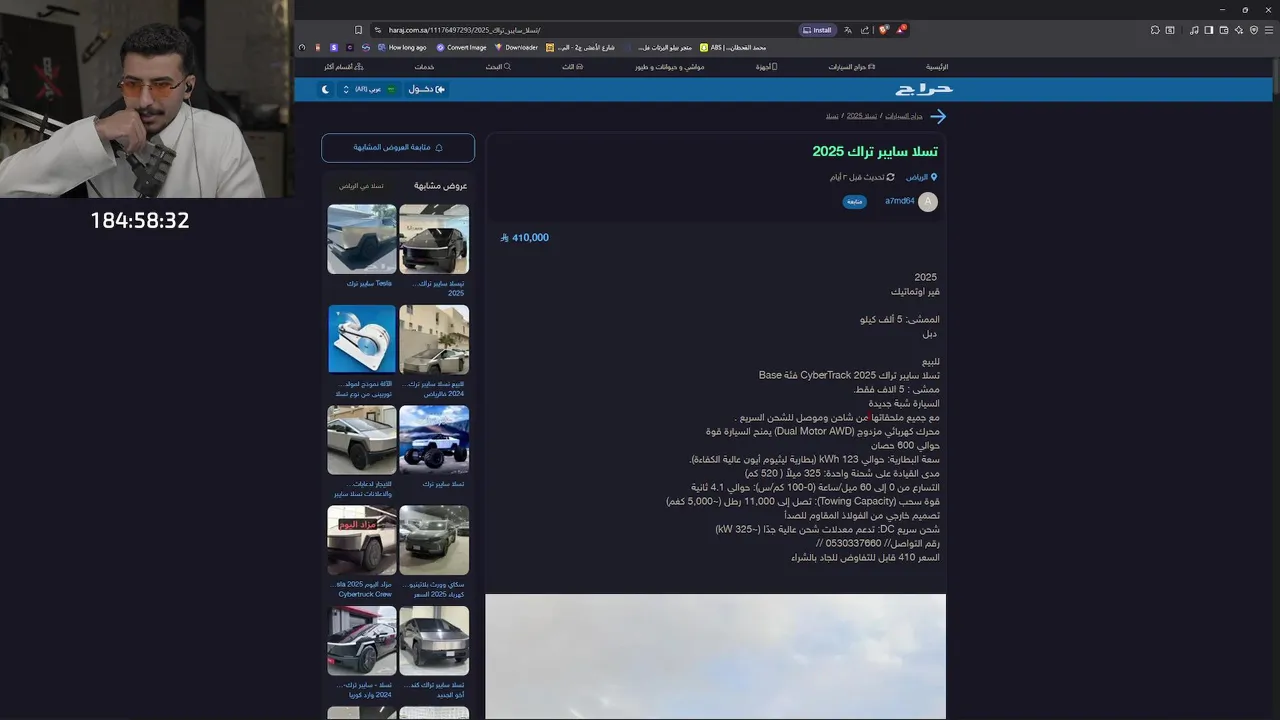This screenshot has height=720, width=1280.
Task: Click the listing title تسلا سايبر تراك 2025
Action: pos(875,151)
